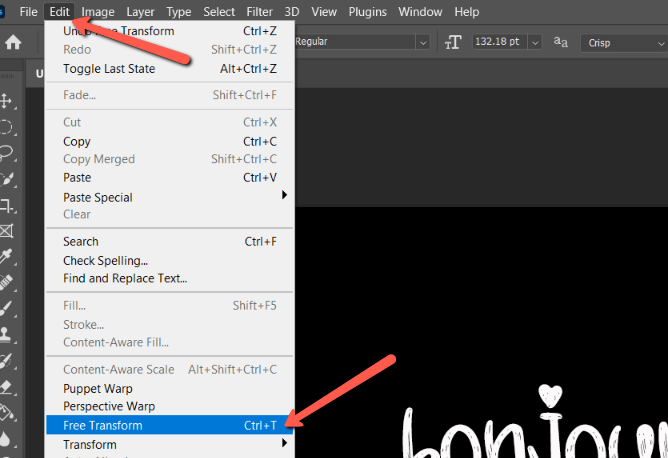Screen dimensions: 668x458
Task: Click the greyed Fade item
Action: pos(170,95)
